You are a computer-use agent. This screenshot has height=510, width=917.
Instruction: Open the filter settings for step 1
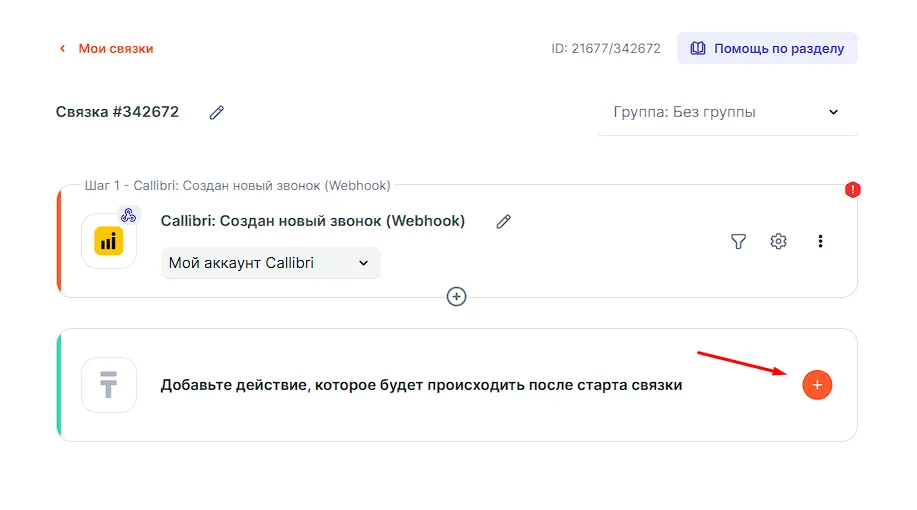[x=738, y=241]
